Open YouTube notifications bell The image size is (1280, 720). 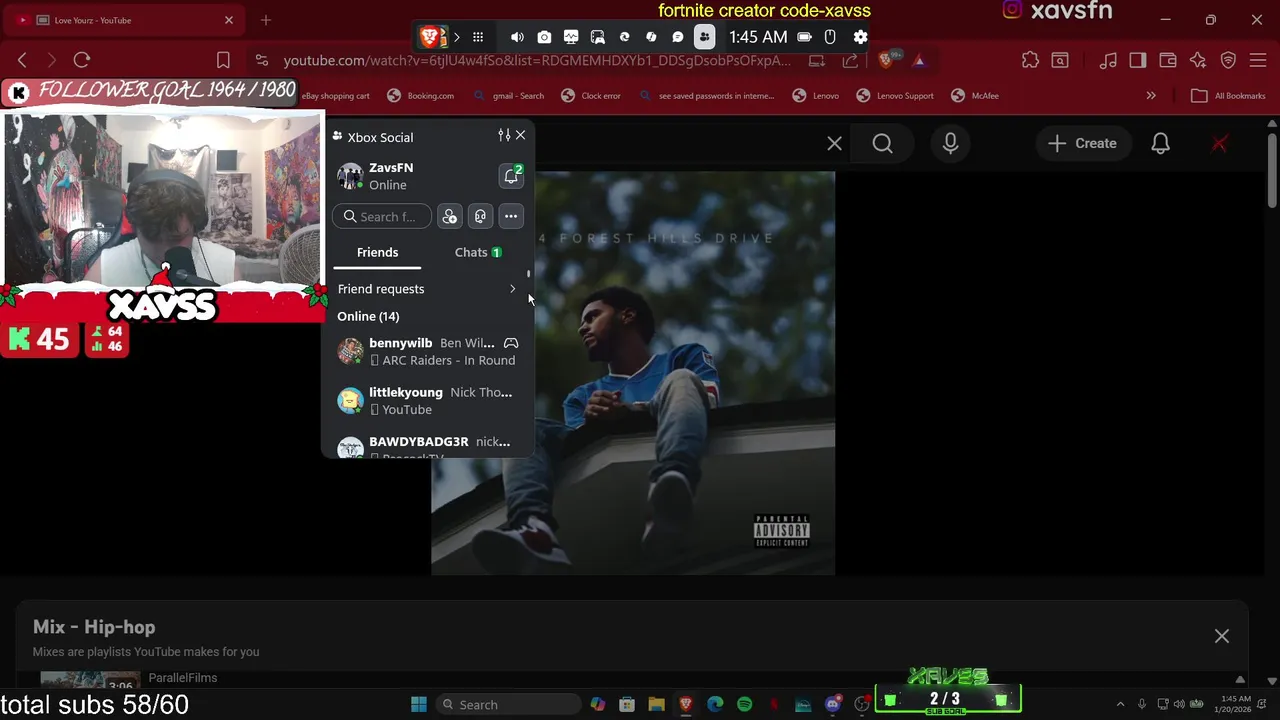pos(1160,144)
